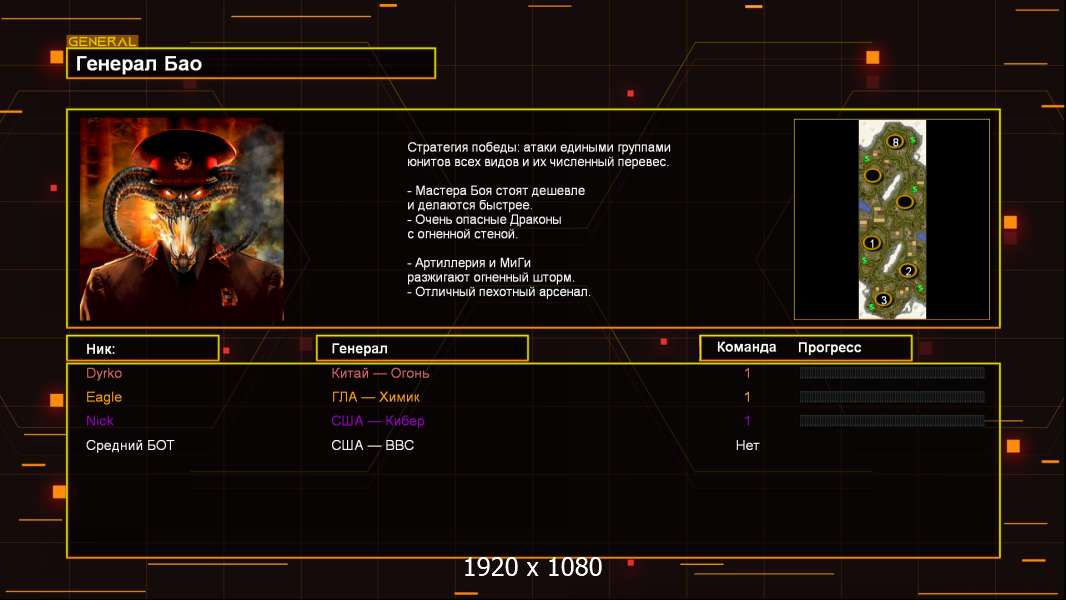Click the map preview thumbnail
1066x600 pixels.
tap(892, 219)
